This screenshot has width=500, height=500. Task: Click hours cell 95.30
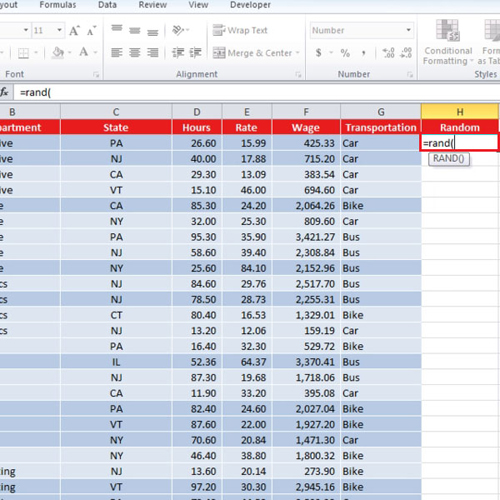pyautogui.click(x=197, y=237)
